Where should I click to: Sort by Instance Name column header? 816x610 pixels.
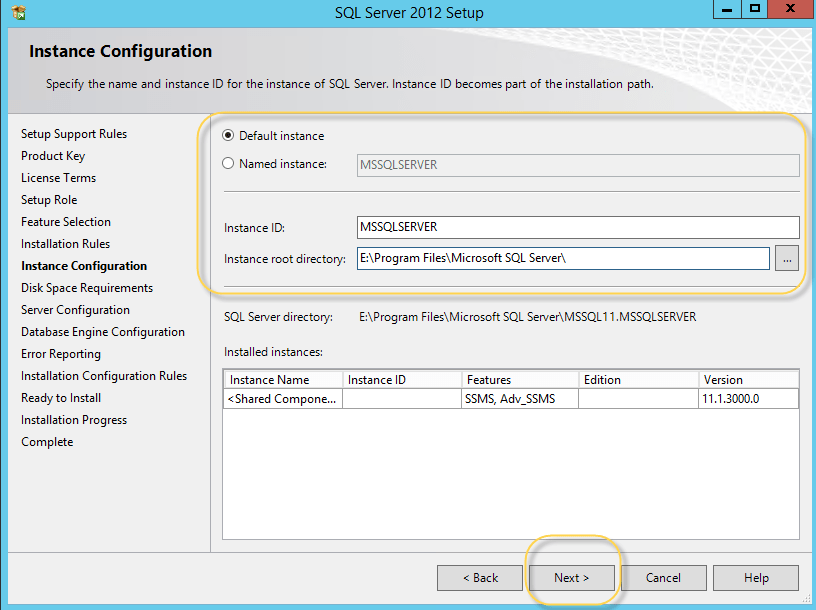(283, 380)
